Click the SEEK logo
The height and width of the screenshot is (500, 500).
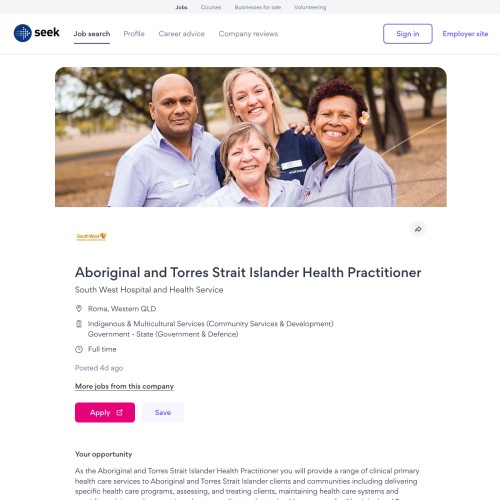[x=37, y=33]
